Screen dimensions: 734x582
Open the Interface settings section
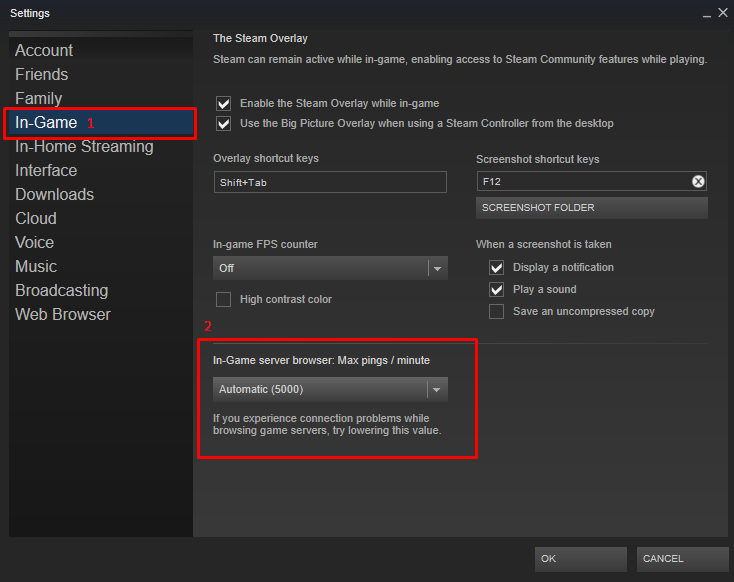click(x=46, y=170)
